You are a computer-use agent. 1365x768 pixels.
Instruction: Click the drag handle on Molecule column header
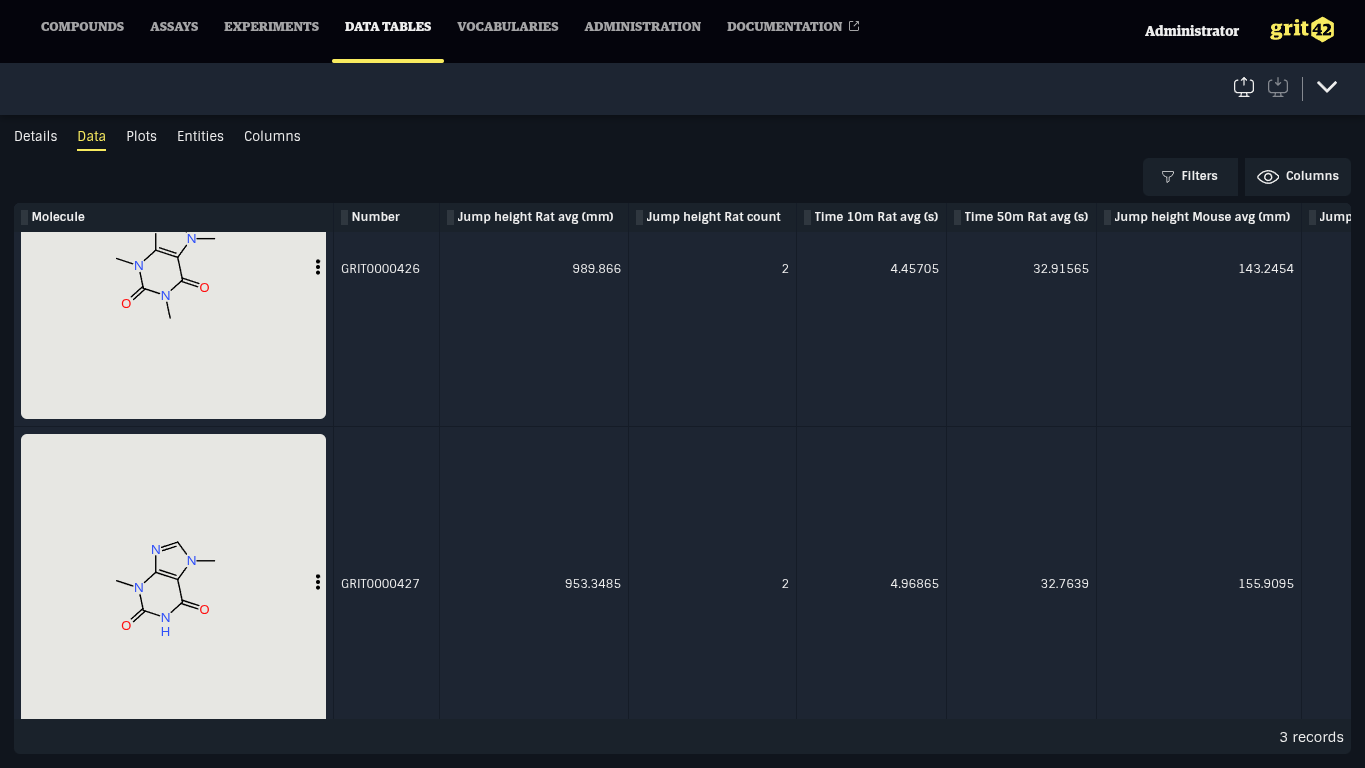[25, 217]
